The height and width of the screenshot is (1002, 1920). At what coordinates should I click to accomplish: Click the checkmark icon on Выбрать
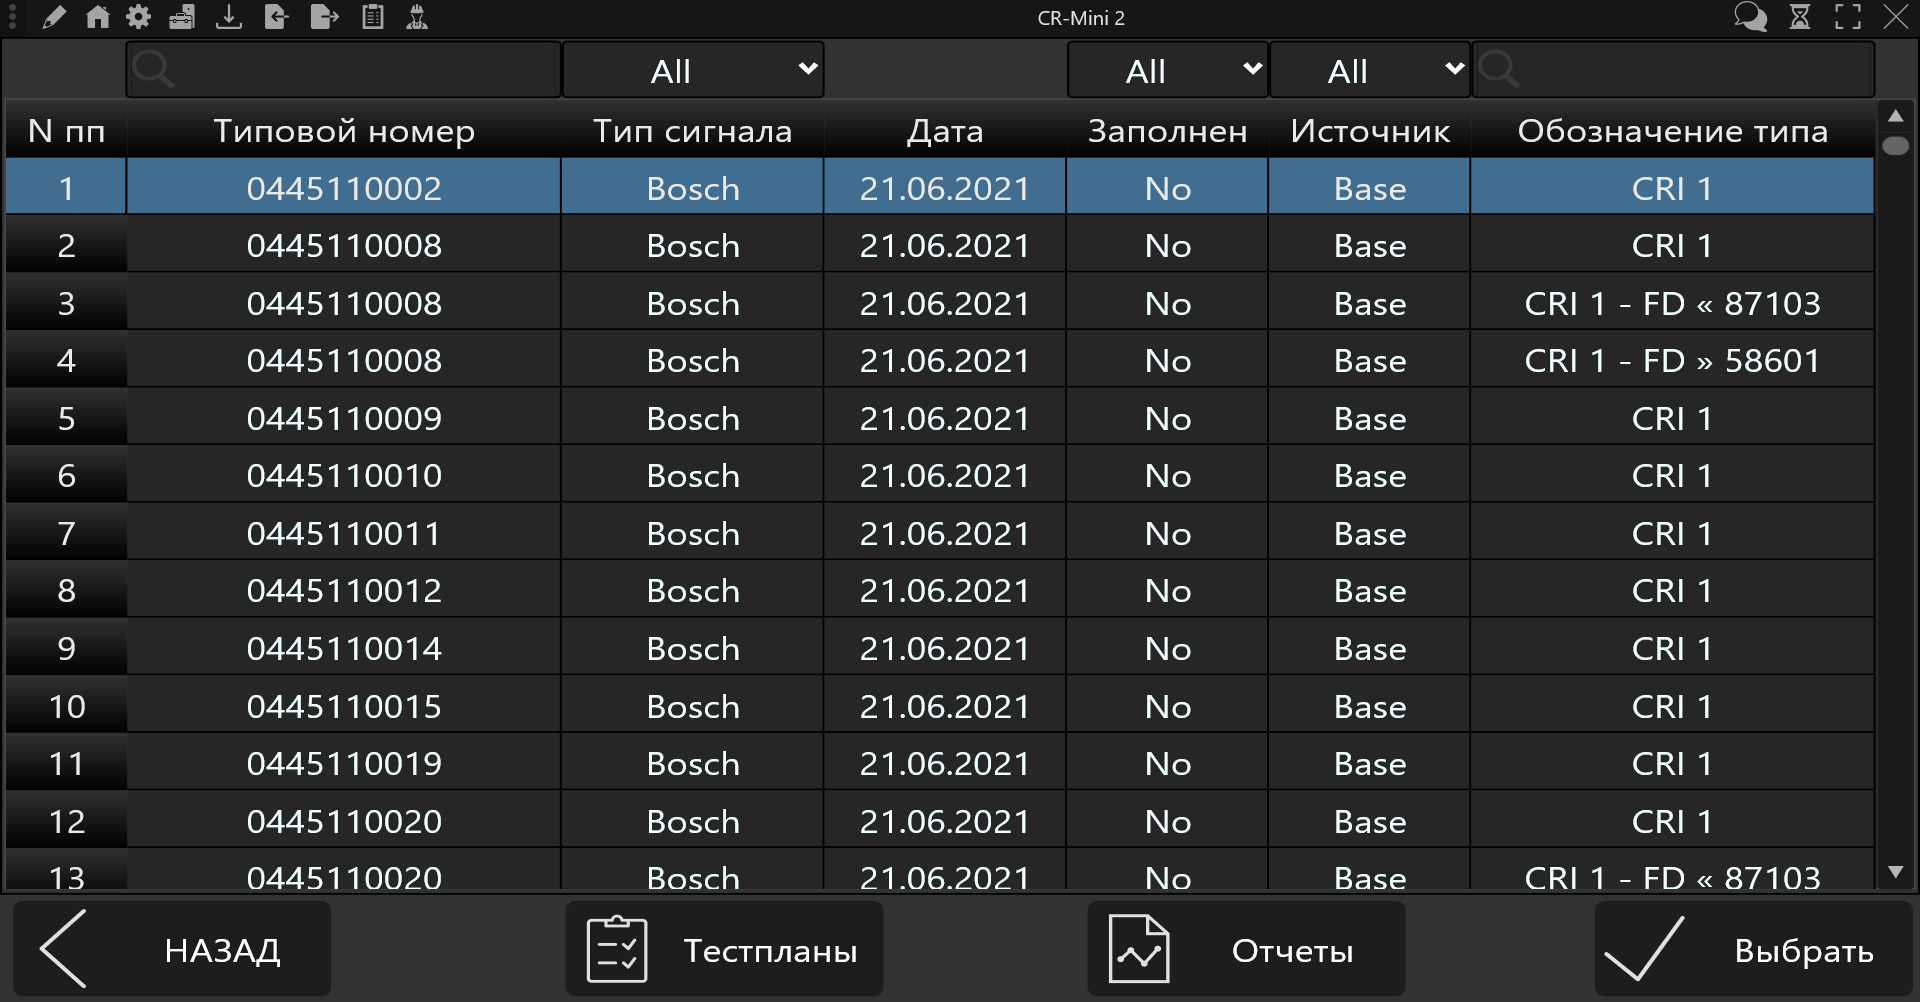1644,949
